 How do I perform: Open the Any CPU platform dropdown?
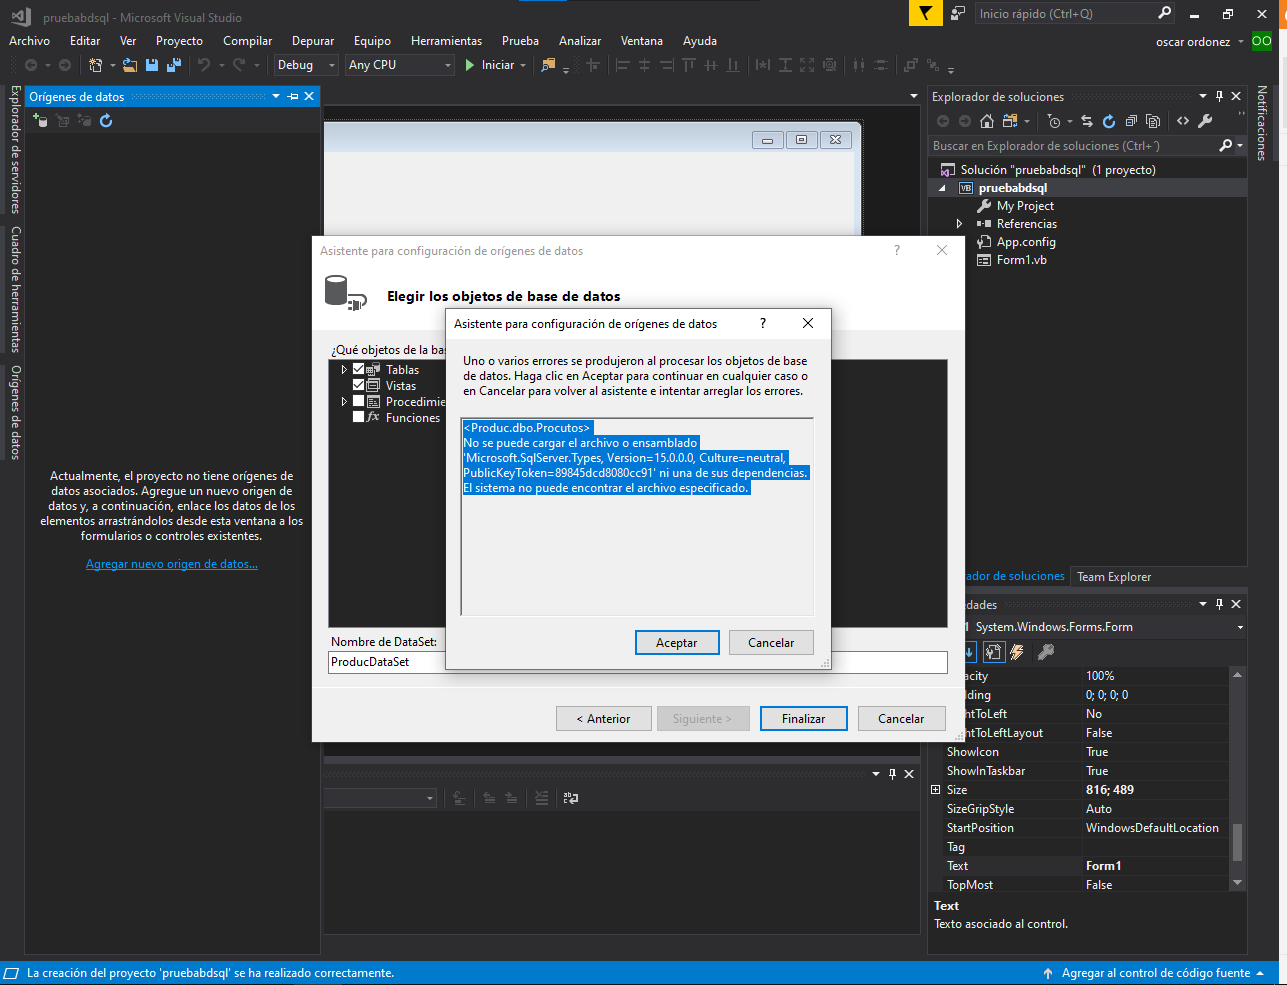(x=401, y=65)
